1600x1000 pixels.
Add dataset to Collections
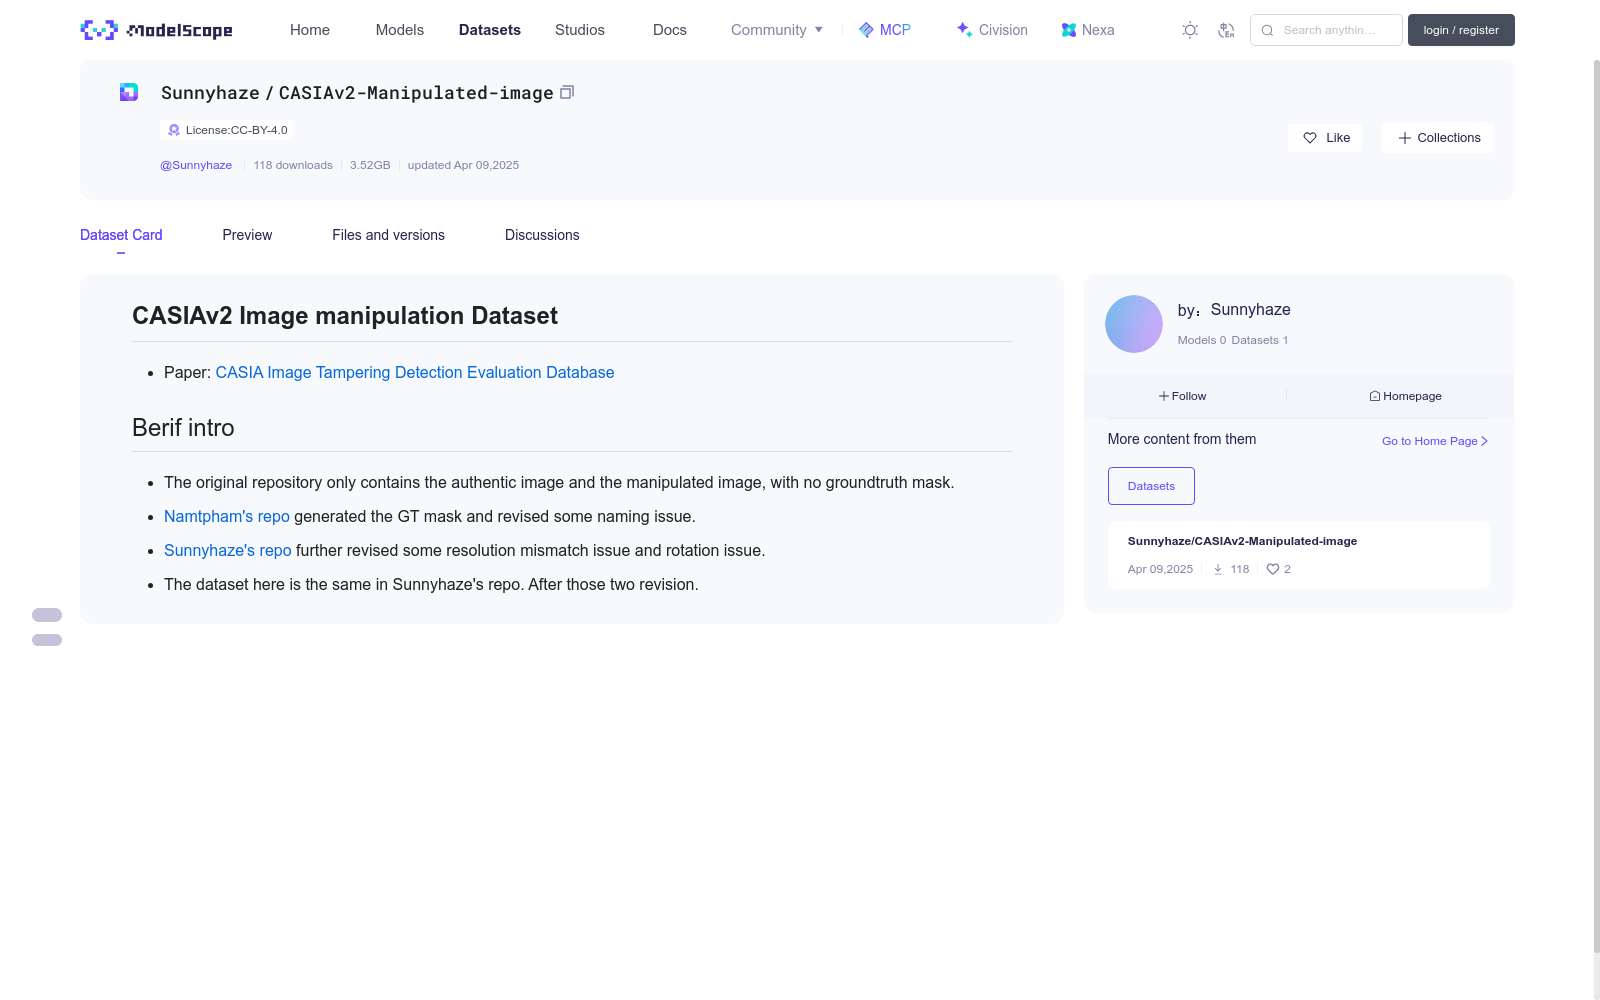[1438, 138]
